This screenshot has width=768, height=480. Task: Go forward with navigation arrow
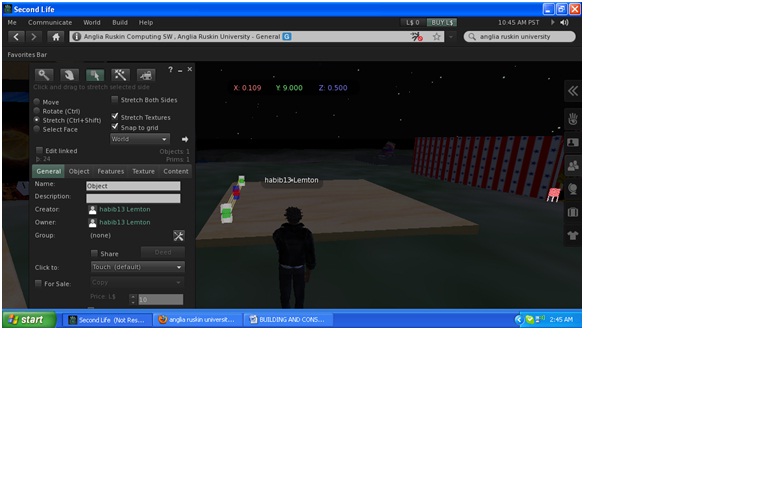(33, 37)
